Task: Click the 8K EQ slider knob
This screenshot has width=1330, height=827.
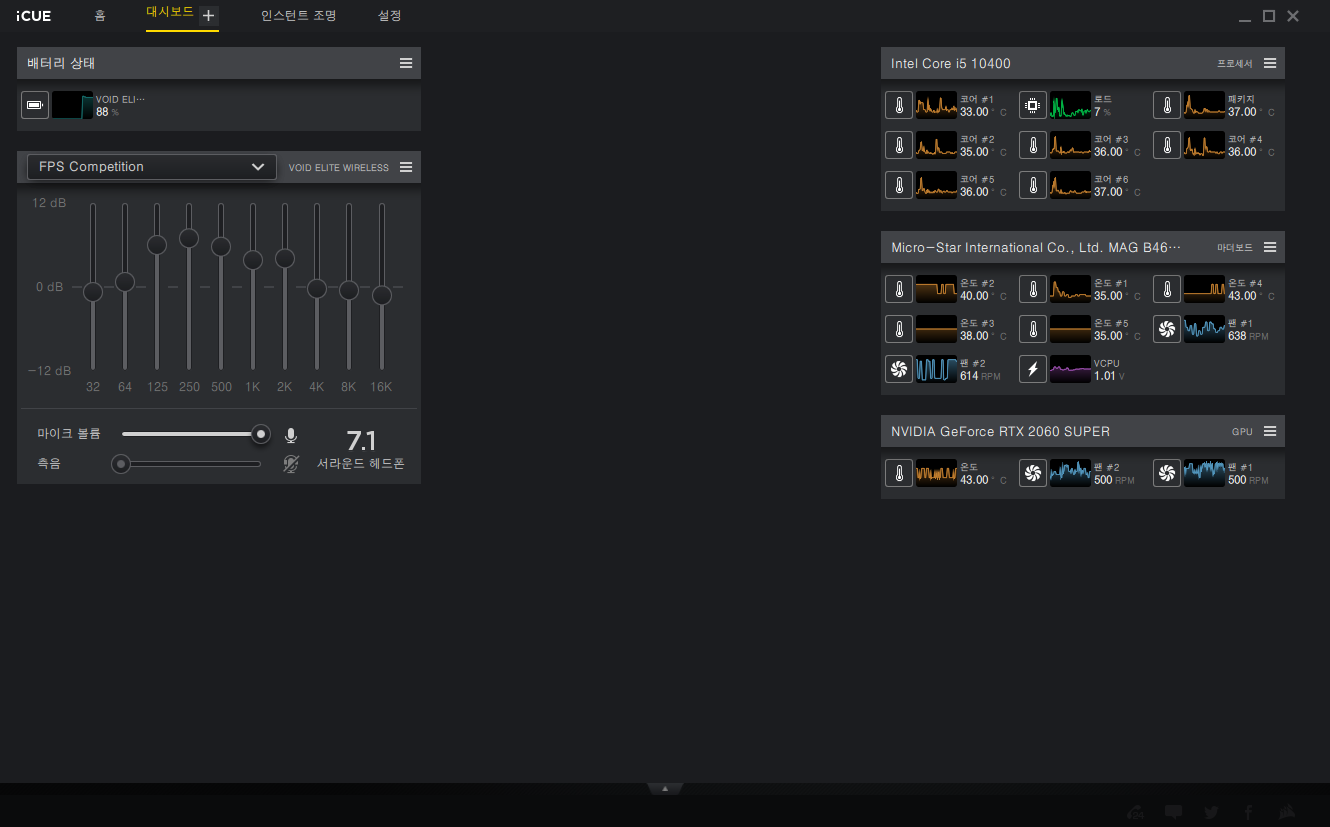Action: click(349, 290)
